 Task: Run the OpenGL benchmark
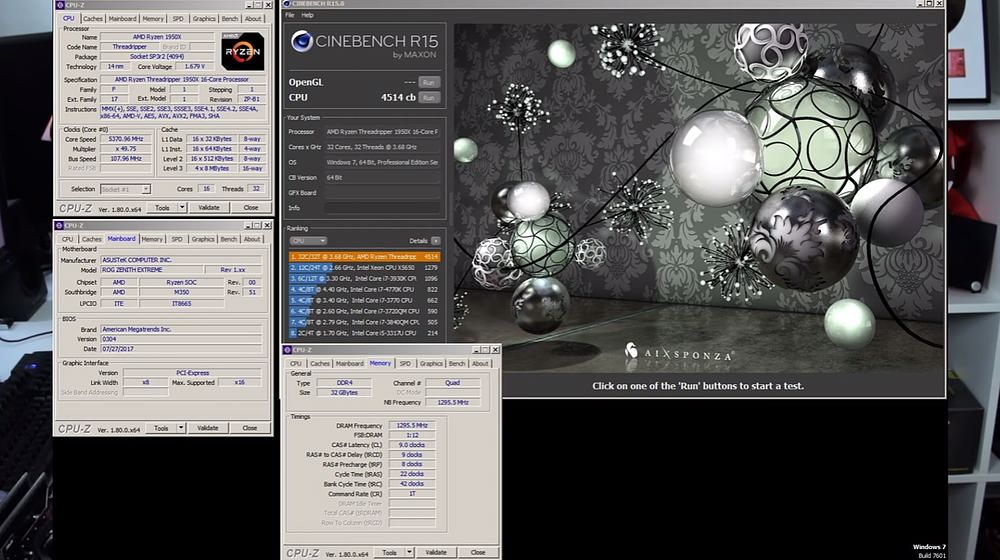pyautogui.click(x=429, y=82)
